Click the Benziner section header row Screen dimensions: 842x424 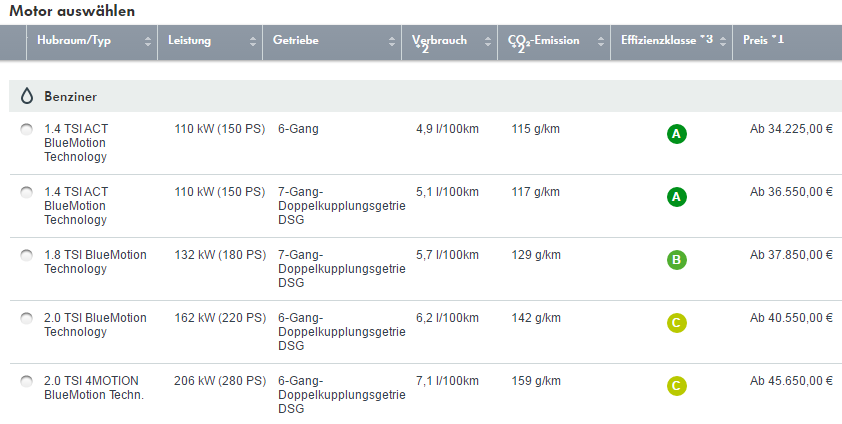pyautogui.click(x=420, y=96)
